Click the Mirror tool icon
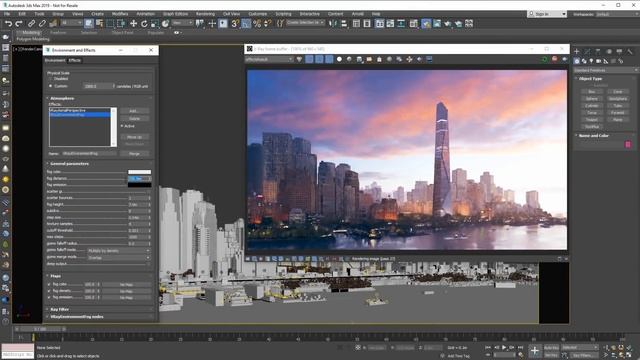This screenshot has height=360, width=640. [333, 24]
